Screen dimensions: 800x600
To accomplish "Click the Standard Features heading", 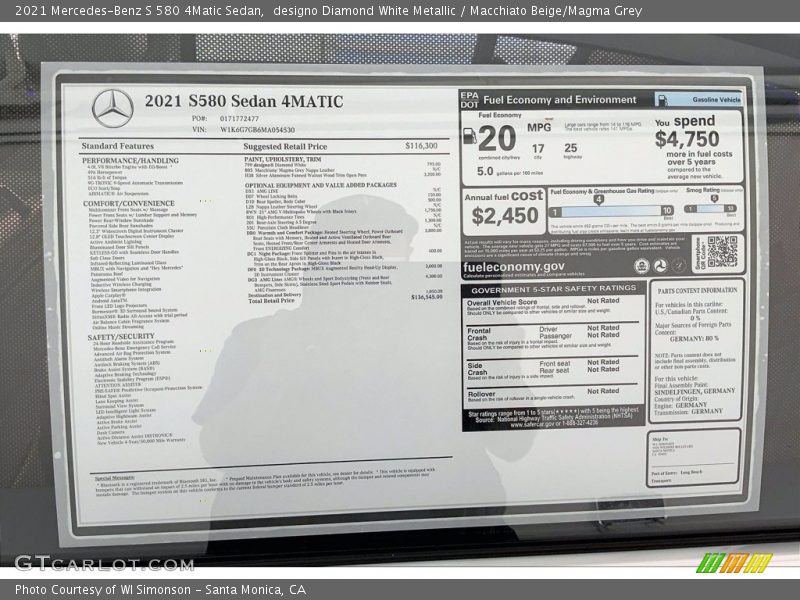I will (x=117, y=146).
